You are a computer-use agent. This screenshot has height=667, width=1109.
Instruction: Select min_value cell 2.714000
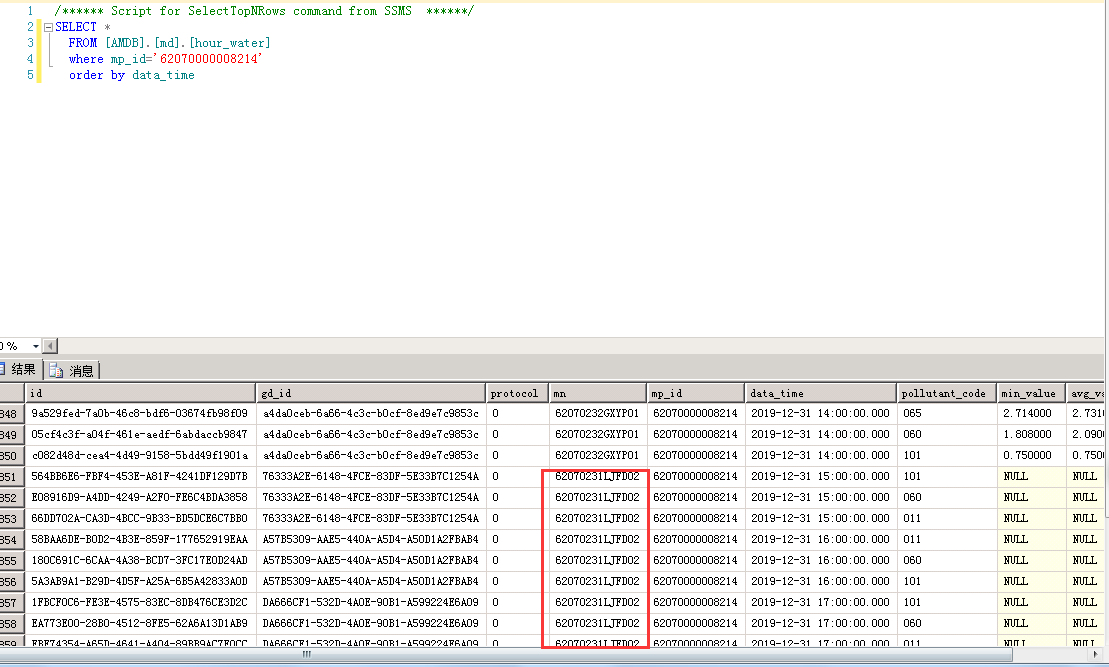(x=1031, y=414)
